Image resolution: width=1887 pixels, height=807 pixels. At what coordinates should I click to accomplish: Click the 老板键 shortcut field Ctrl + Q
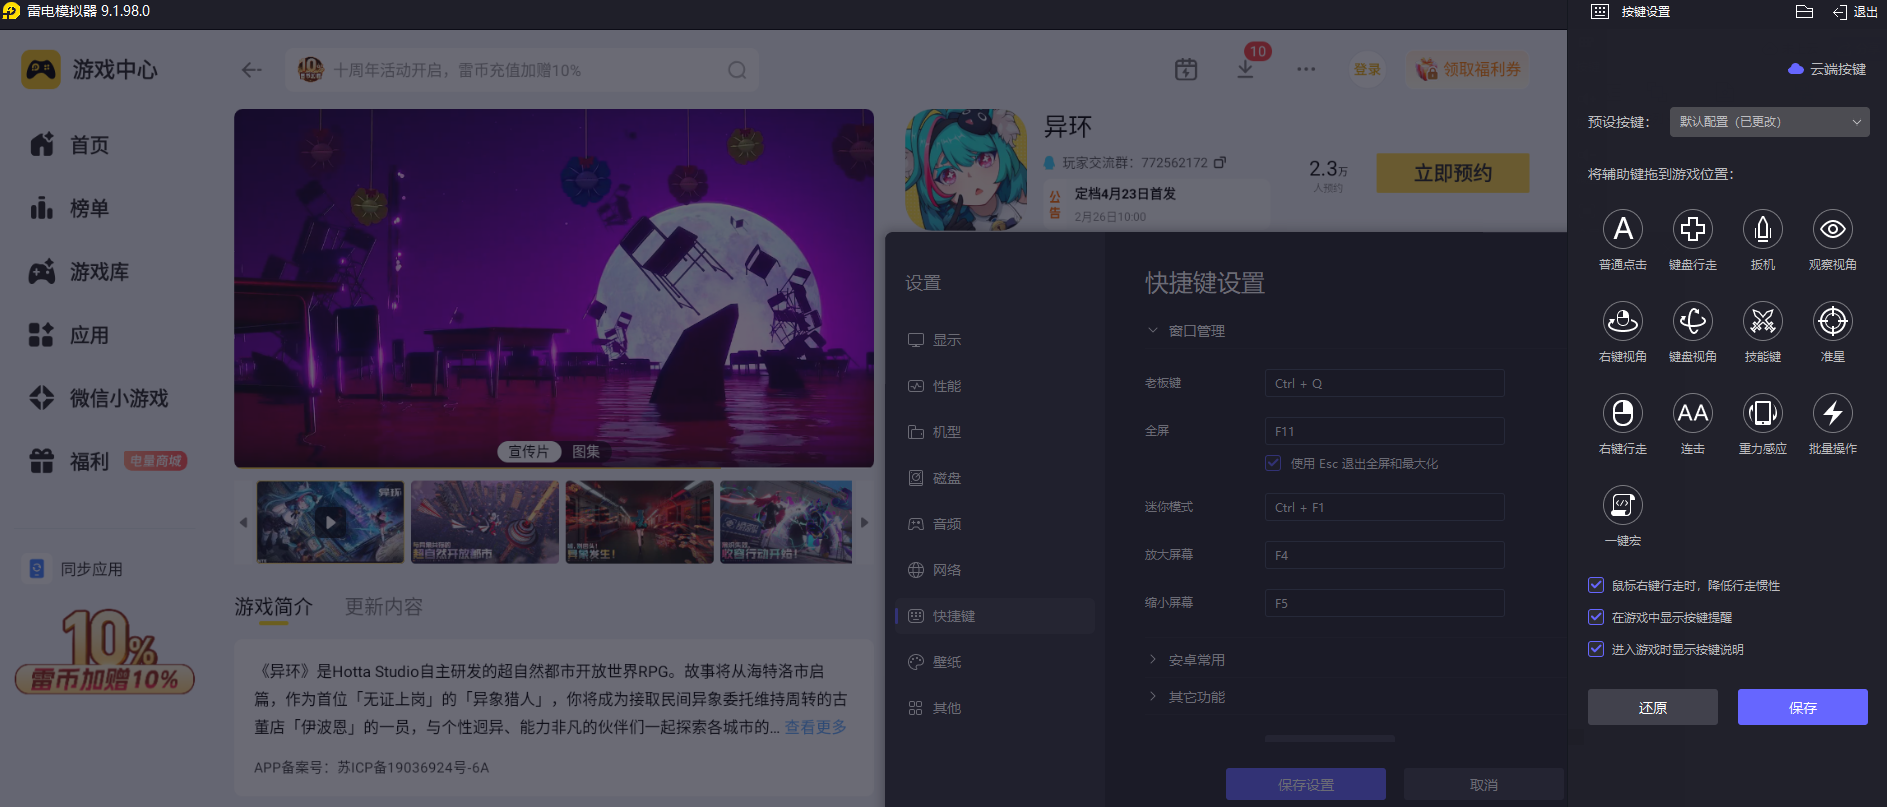click(x=1385, y=383)
